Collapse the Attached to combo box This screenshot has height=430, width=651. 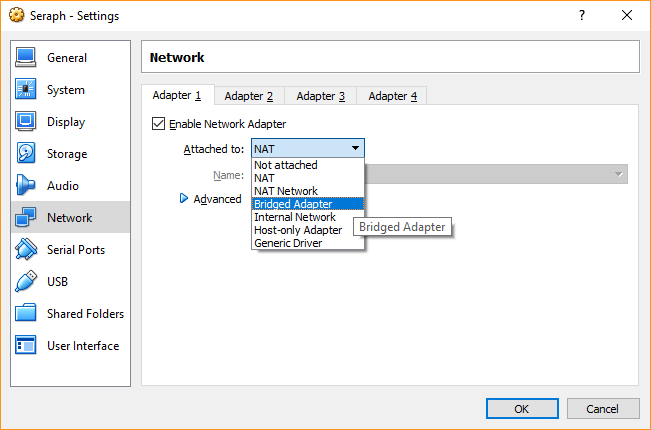tap(308, 149)
